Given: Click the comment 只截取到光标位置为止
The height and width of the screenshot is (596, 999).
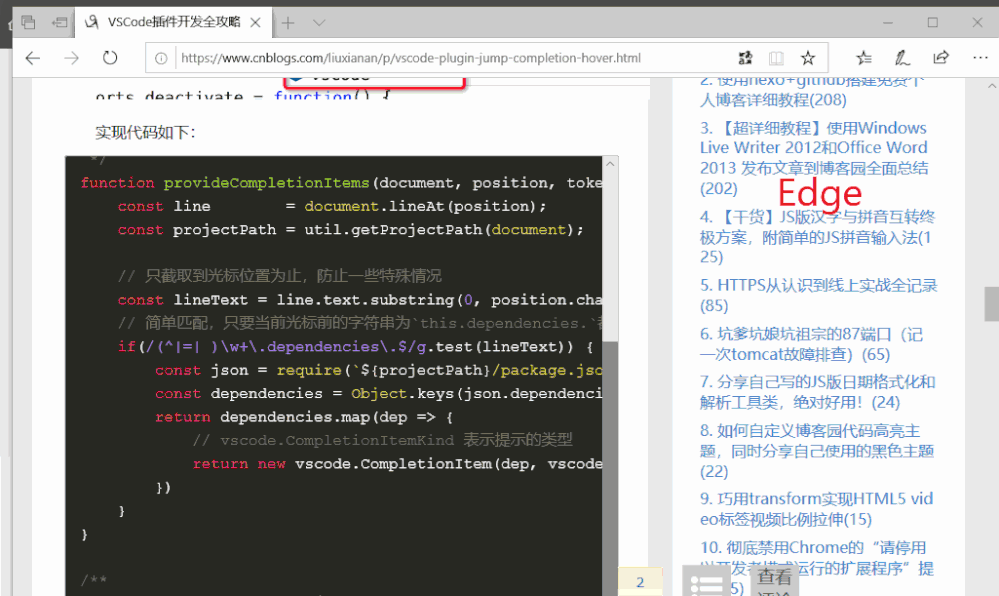Looking at the screenshot, I should [x=279, y=276].
